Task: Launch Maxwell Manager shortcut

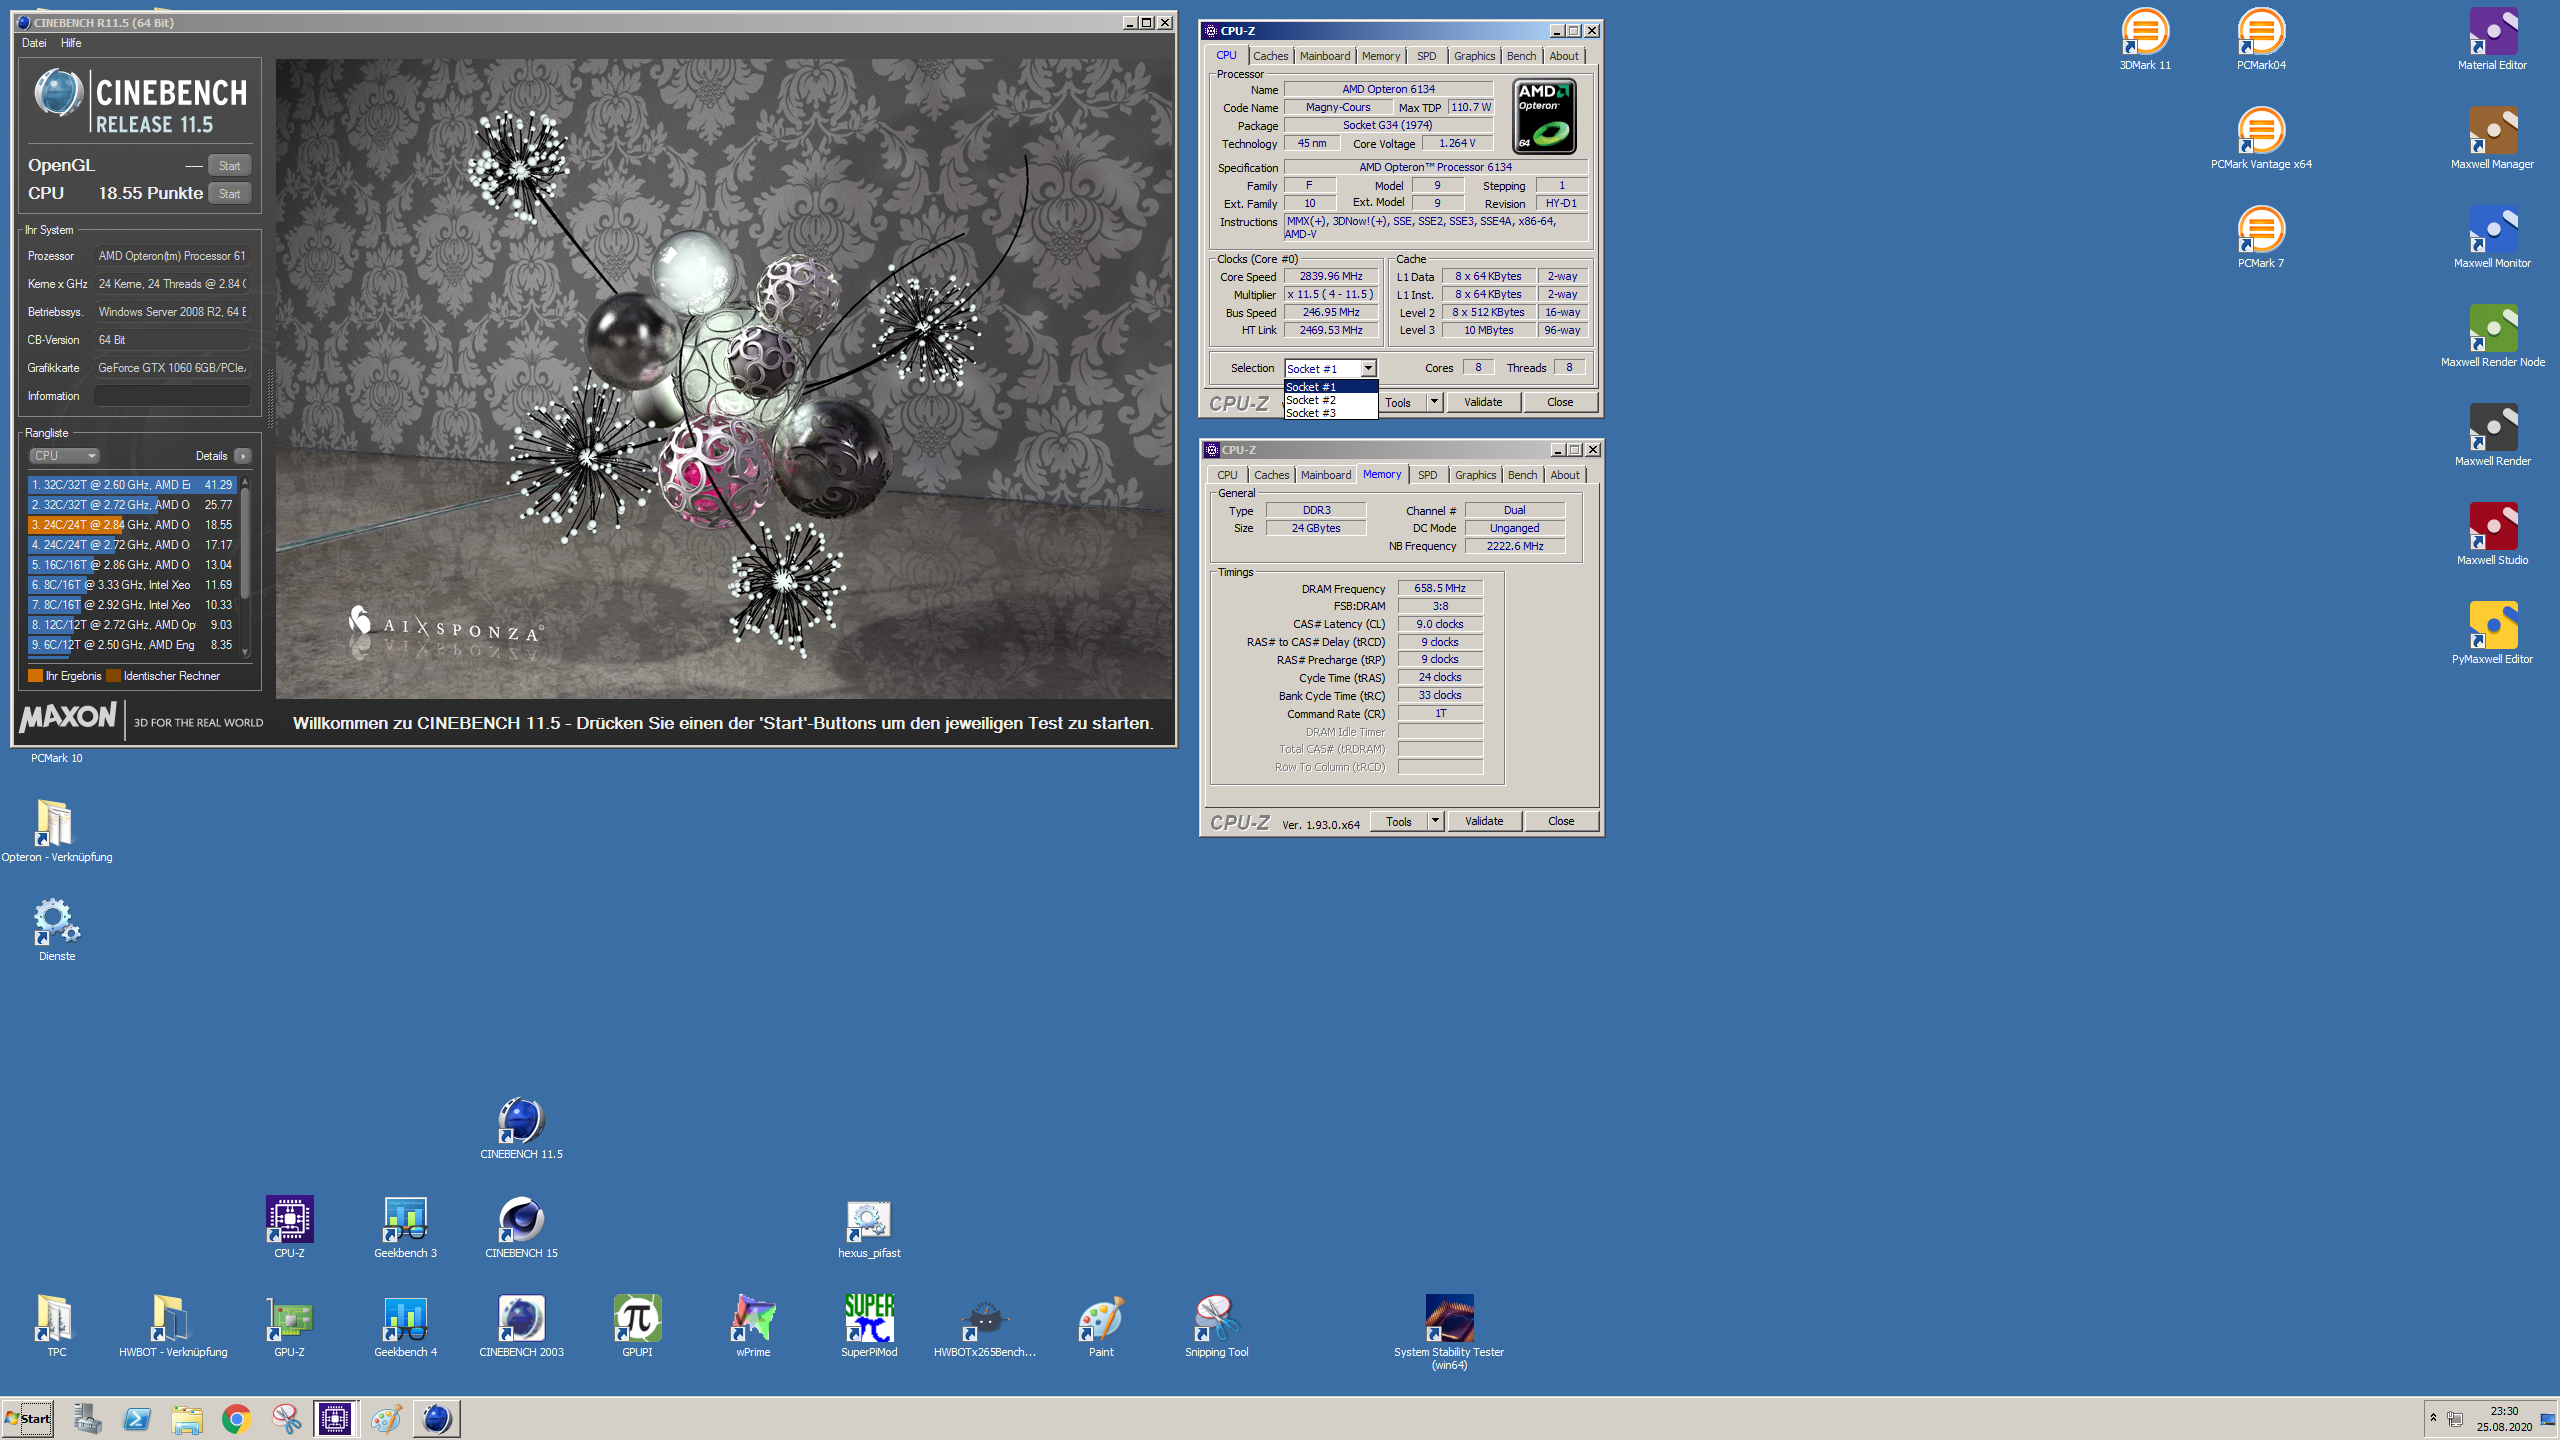Action: click(x=2492, y=139)
